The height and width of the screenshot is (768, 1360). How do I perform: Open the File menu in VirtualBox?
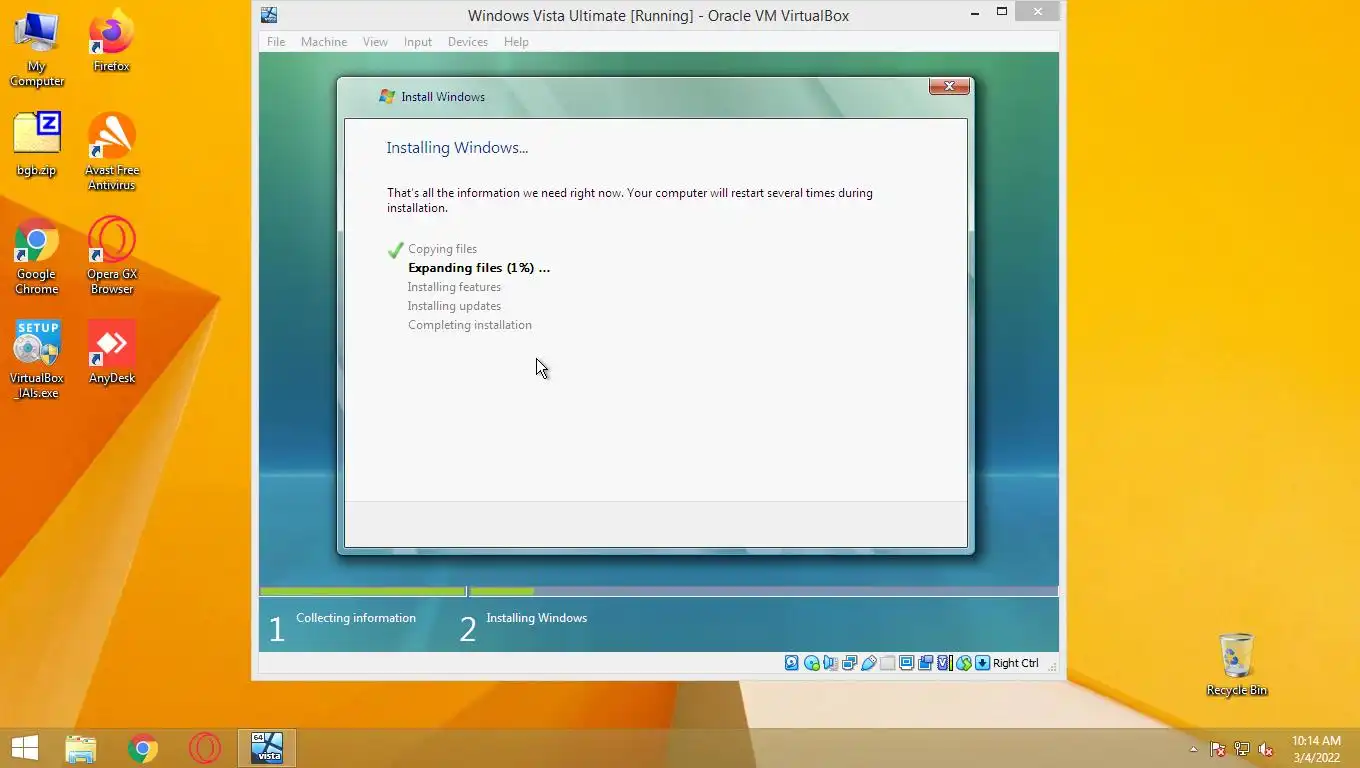276,42
